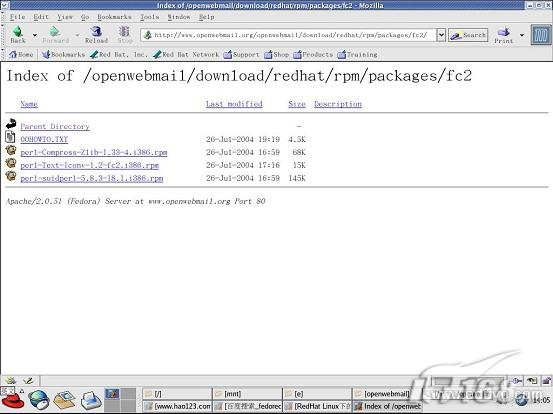Open the Bookmarks menu

pyautogui.click(x=114, y=17)
